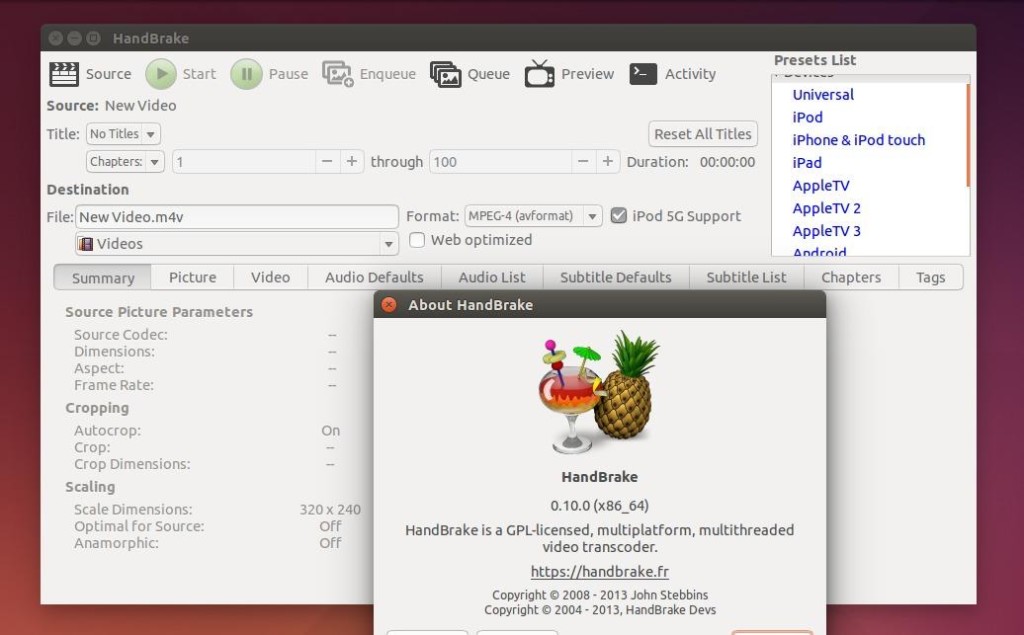Click the File name input field
The height and width of the screenshot is (635, 1024).
point(237,217)
